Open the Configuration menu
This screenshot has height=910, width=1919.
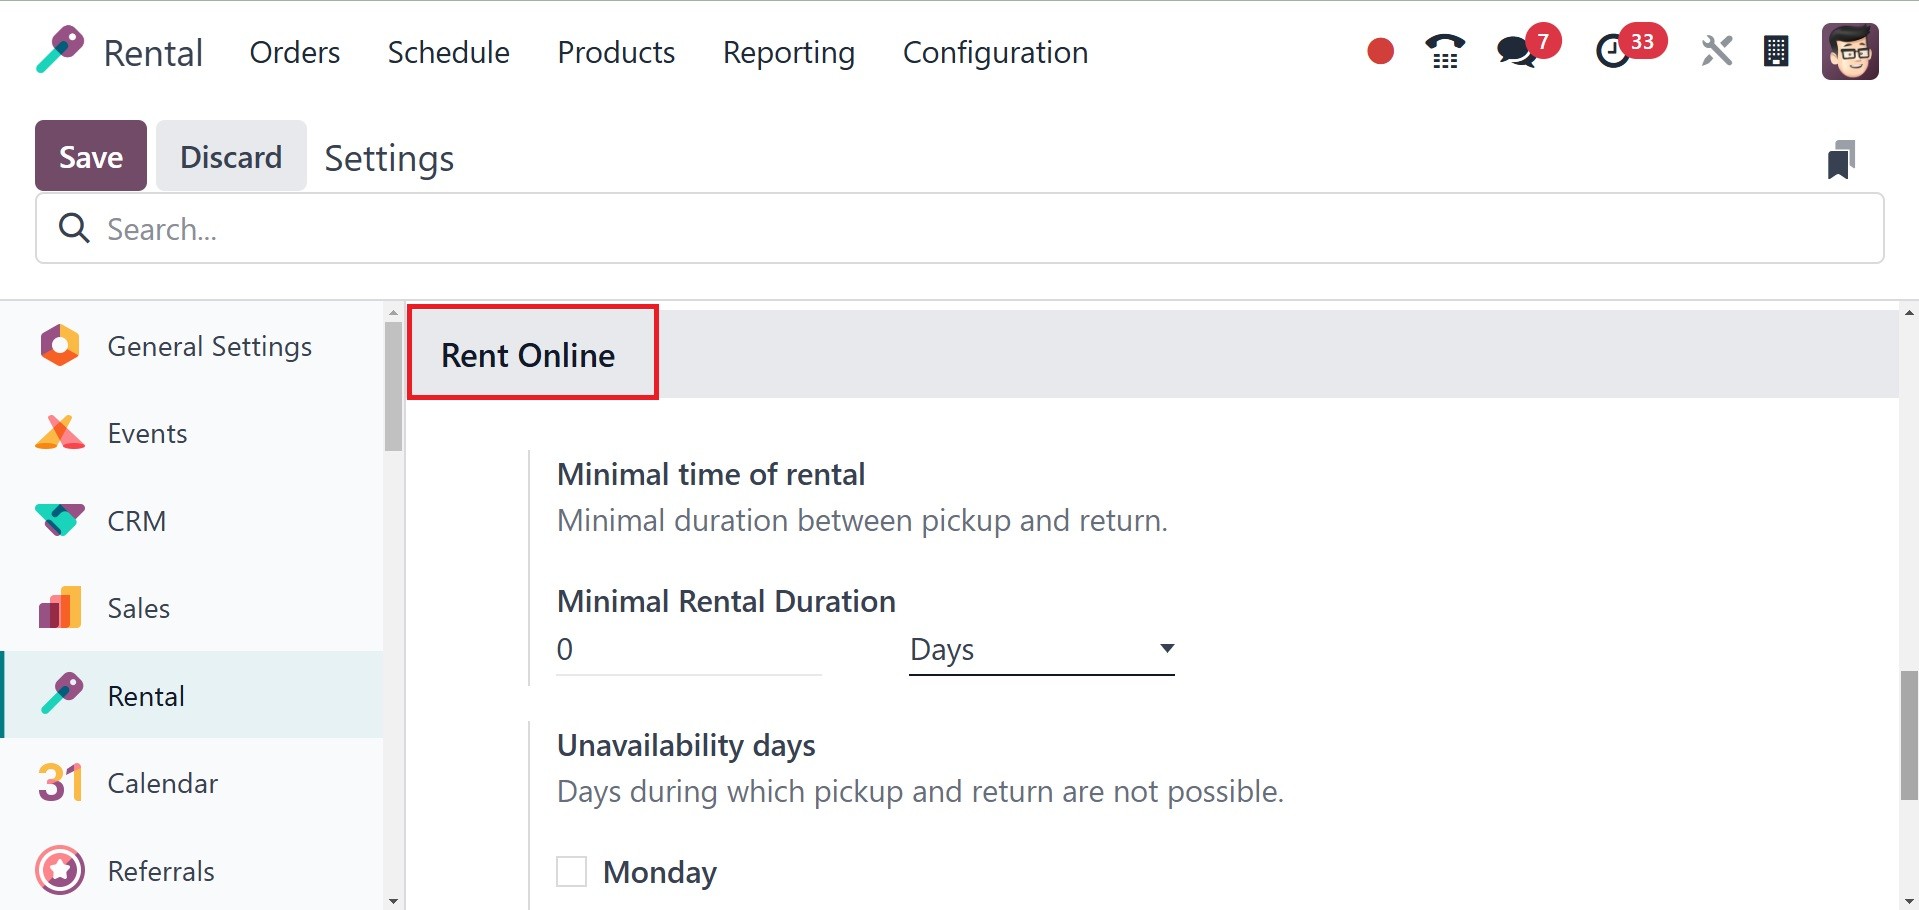tap(995, 52)
